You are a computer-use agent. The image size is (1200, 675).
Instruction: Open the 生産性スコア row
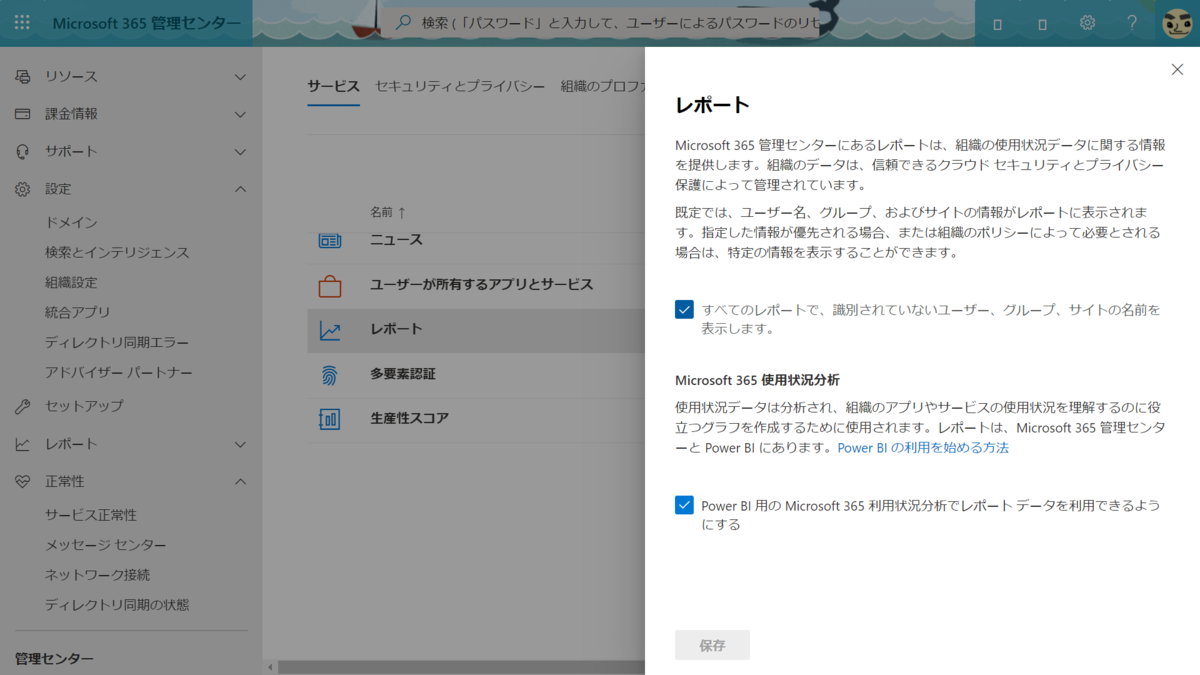coord(476,418)
